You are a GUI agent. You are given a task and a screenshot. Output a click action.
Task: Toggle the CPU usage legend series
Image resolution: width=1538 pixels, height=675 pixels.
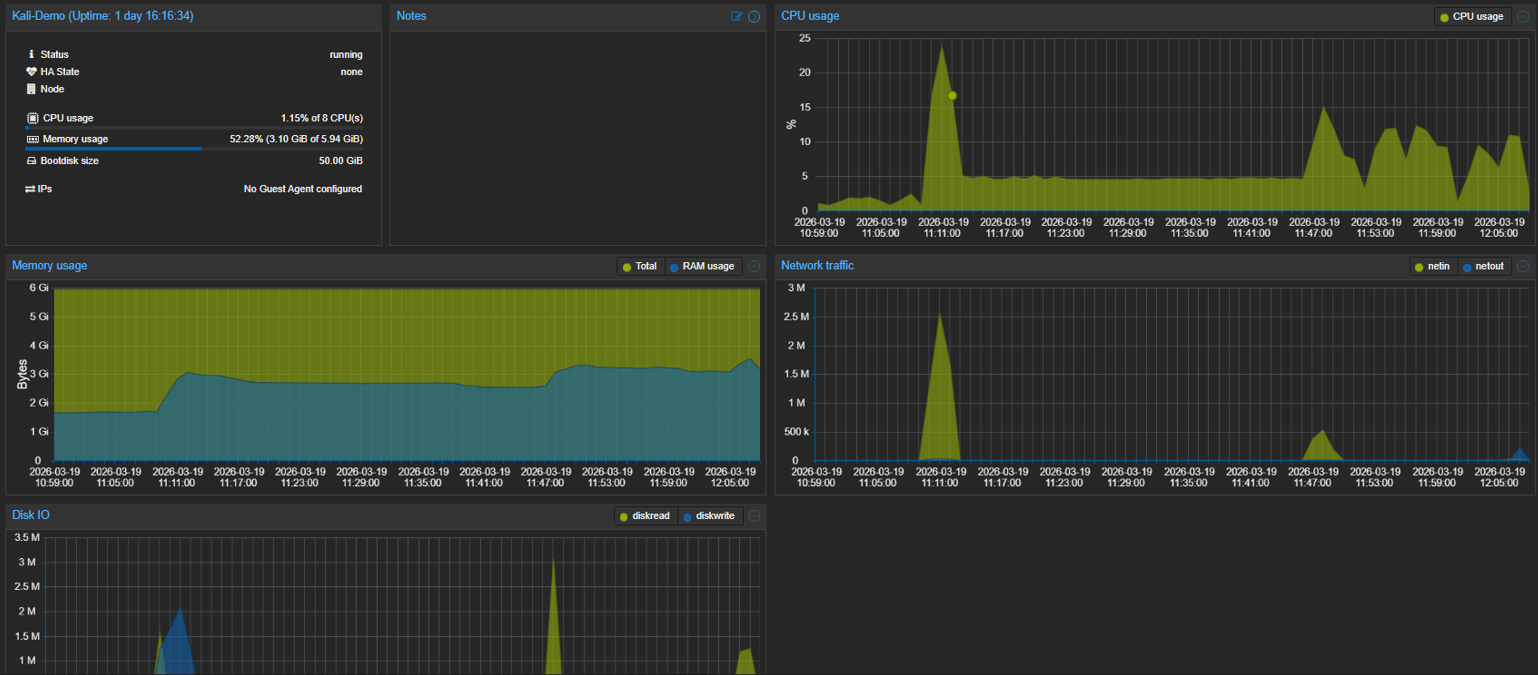[1472, 17]
